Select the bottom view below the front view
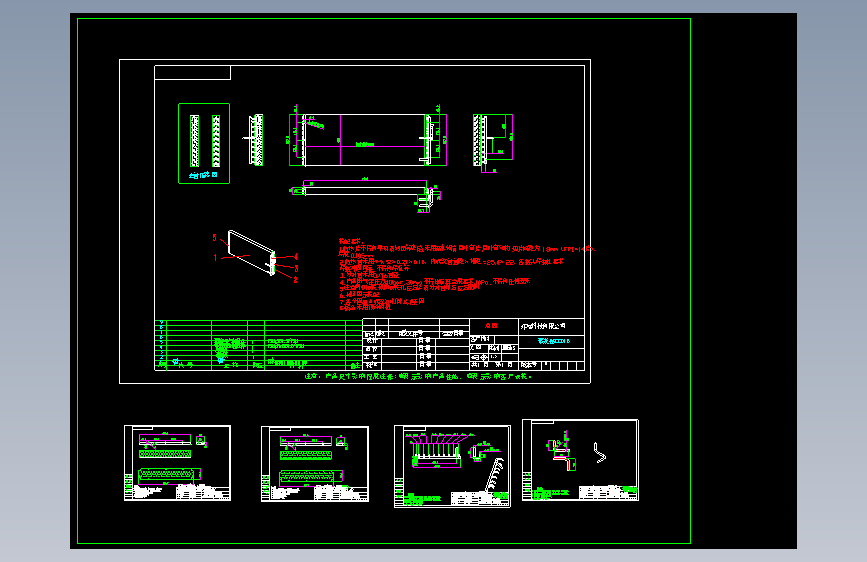Image resolution: width=867 pixels, height=562 pixels. pyautogui.click(x=365, y=195)
